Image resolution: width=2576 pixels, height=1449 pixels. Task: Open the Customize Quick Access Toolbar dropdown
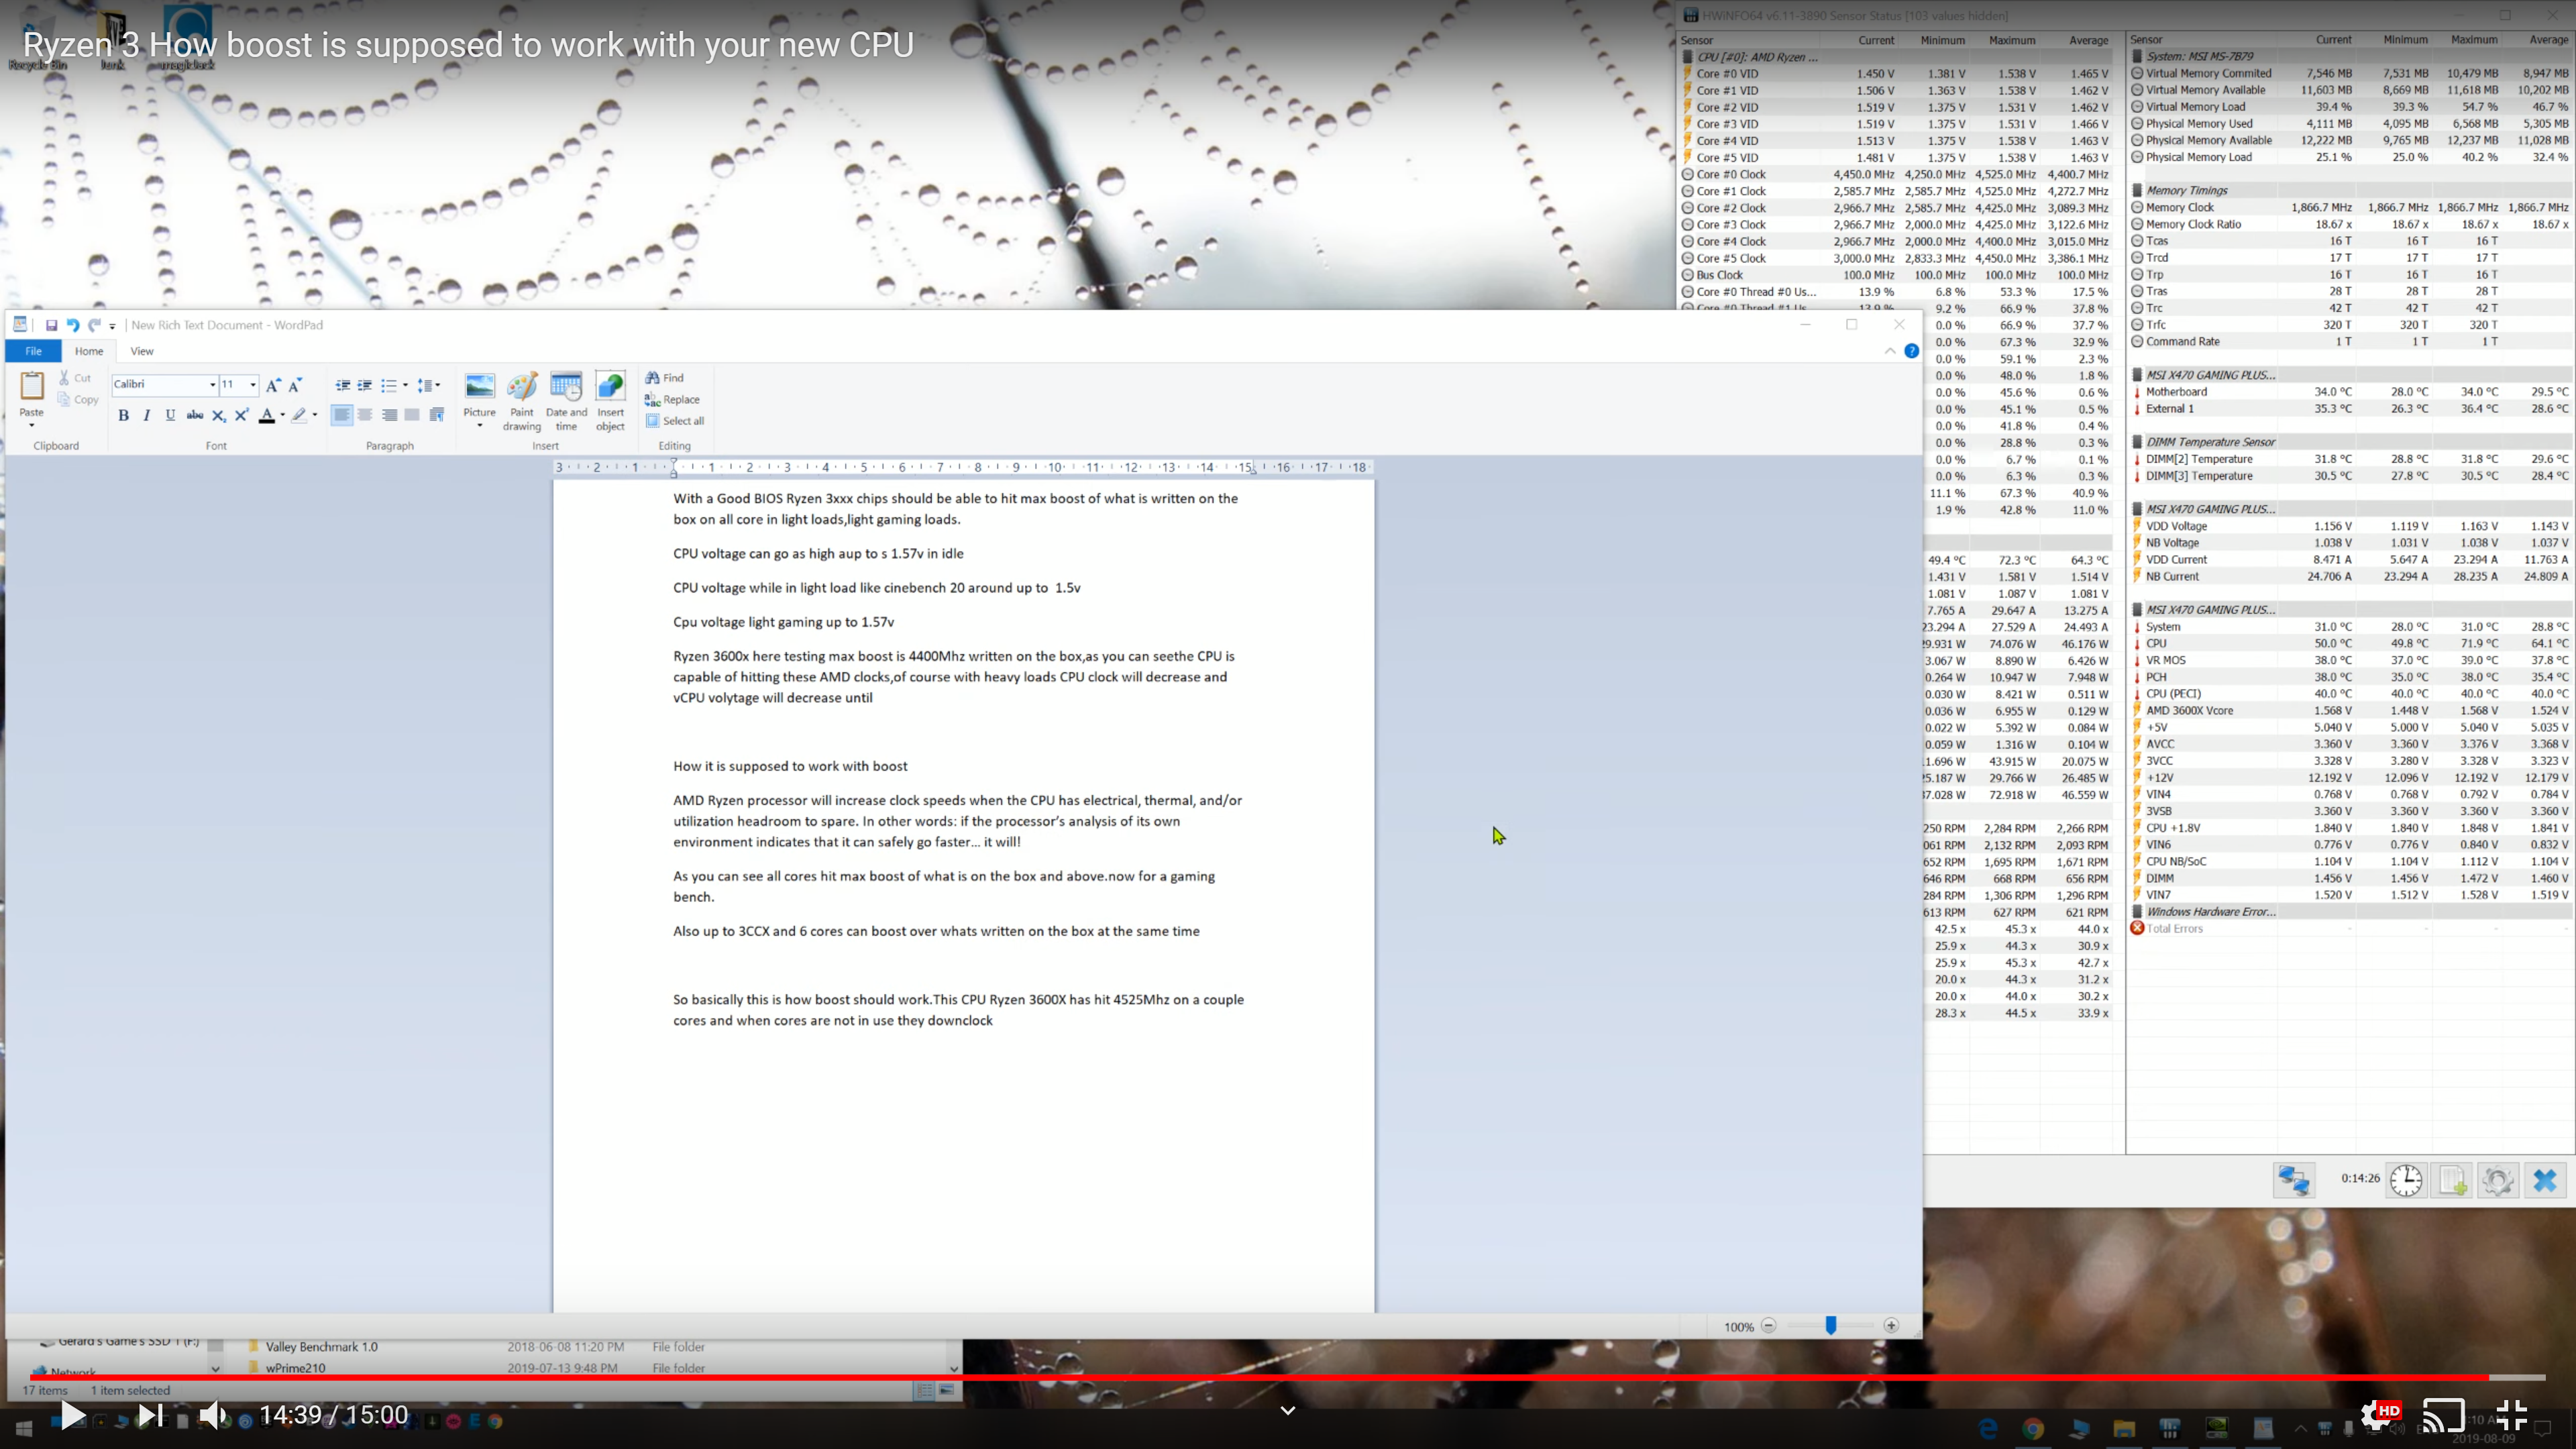coord(112,326)
